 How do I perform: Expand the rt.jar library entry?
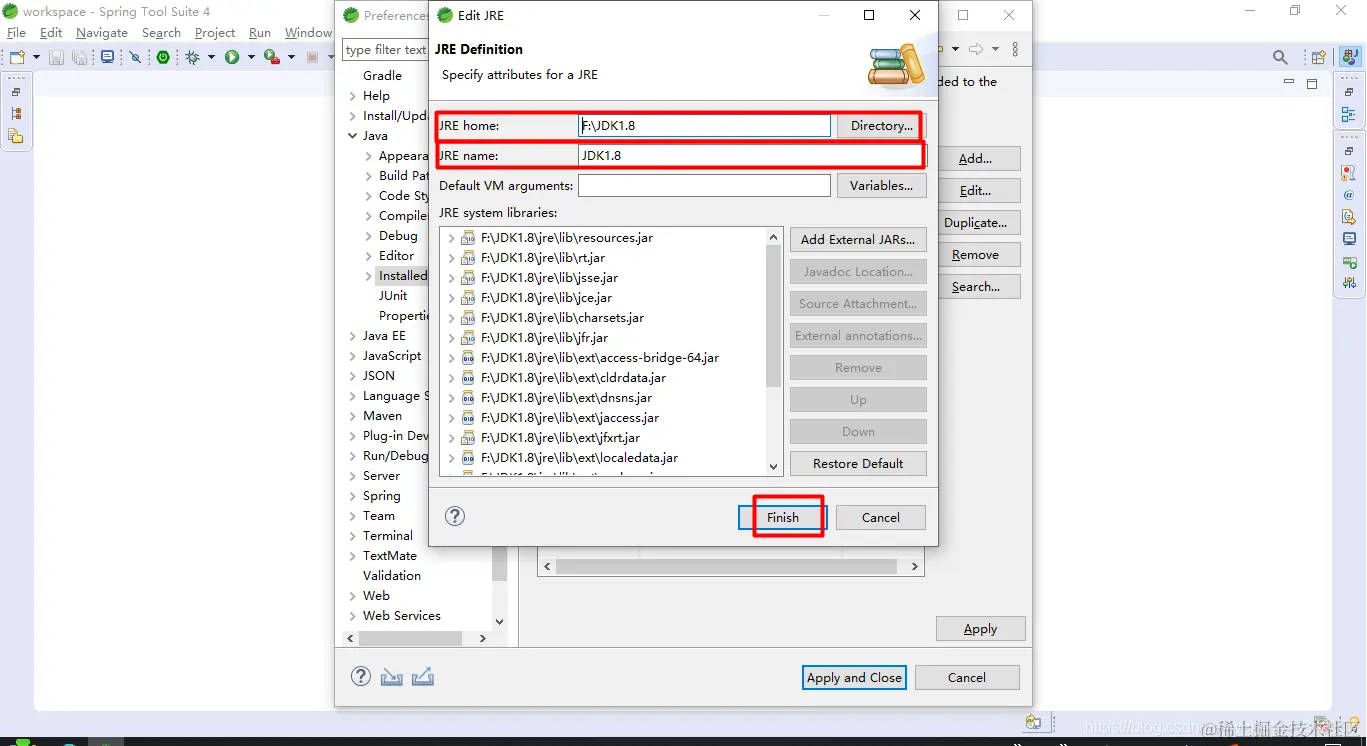[x=451, y=258]
